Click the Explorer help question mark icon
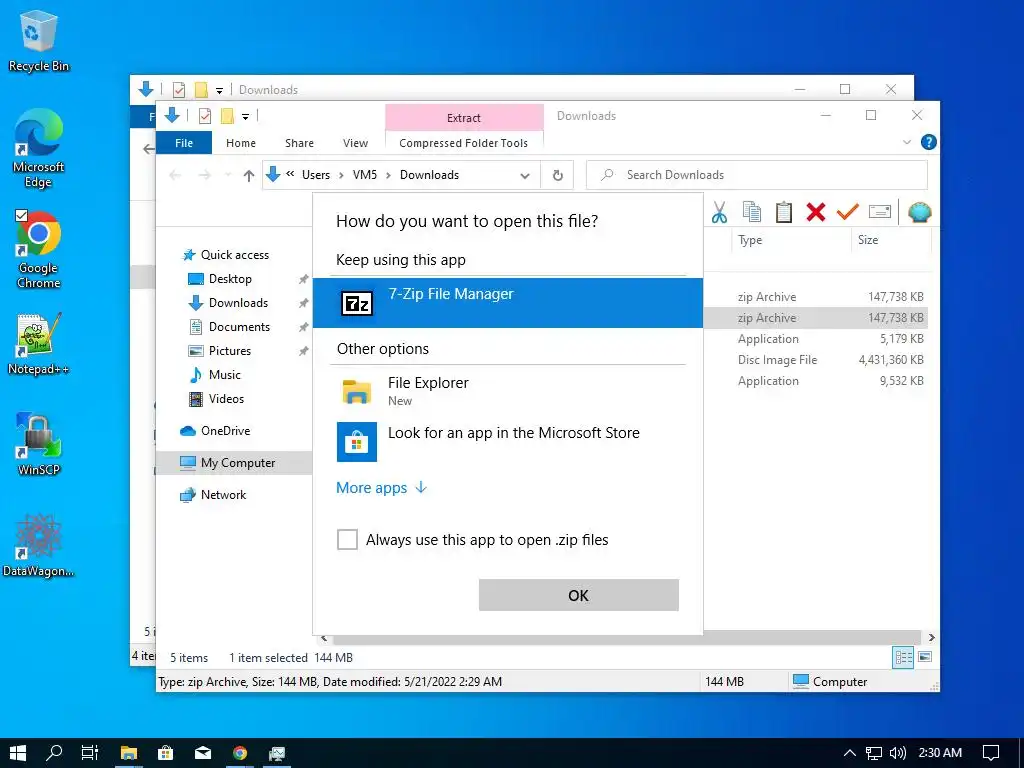This screenshot has width=1024, height=768. 928,142
